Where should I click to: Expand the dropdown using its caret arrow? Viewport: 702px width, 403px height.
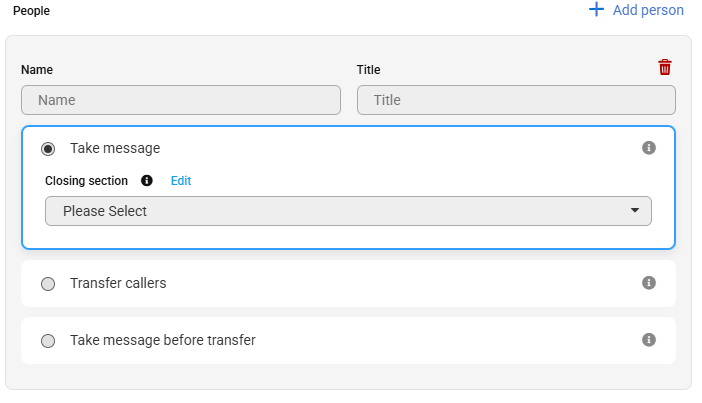(635, 210)
